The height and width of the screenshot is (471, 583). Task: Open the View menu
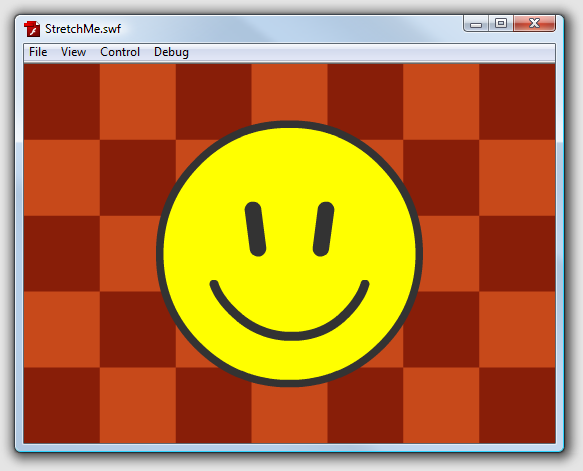click(x=73, y=52)
